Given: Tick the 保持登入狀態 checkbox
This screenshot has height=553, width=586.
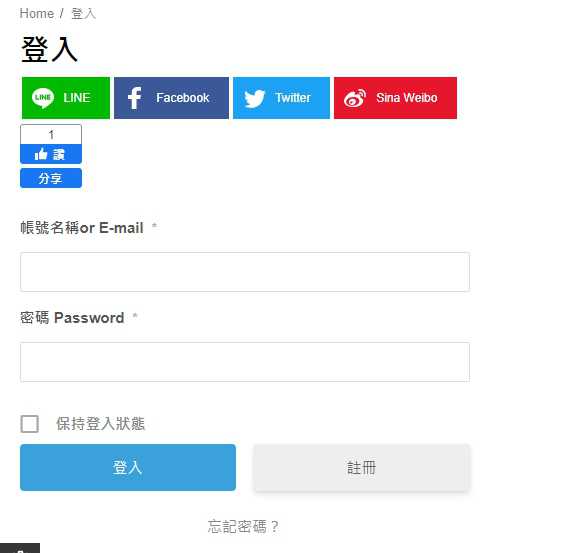Looking at the screenshot, I should 30,424.
